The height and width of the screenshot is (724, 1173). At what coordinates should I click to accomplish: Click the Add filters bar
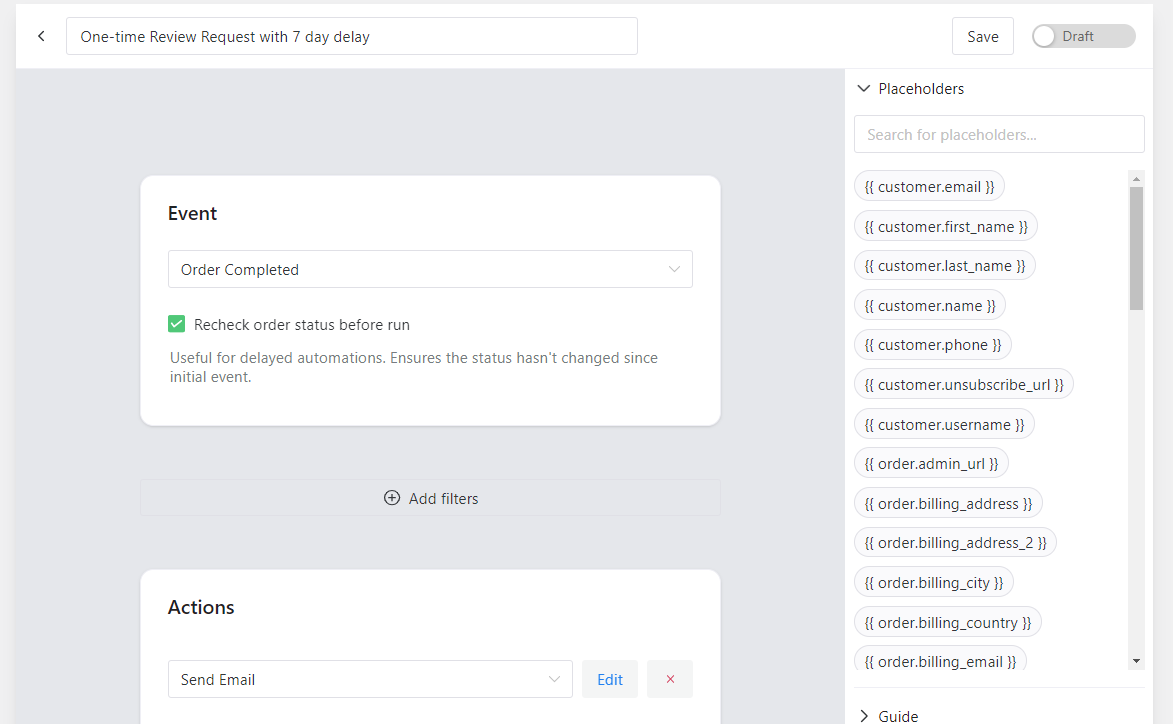[430, 498]
